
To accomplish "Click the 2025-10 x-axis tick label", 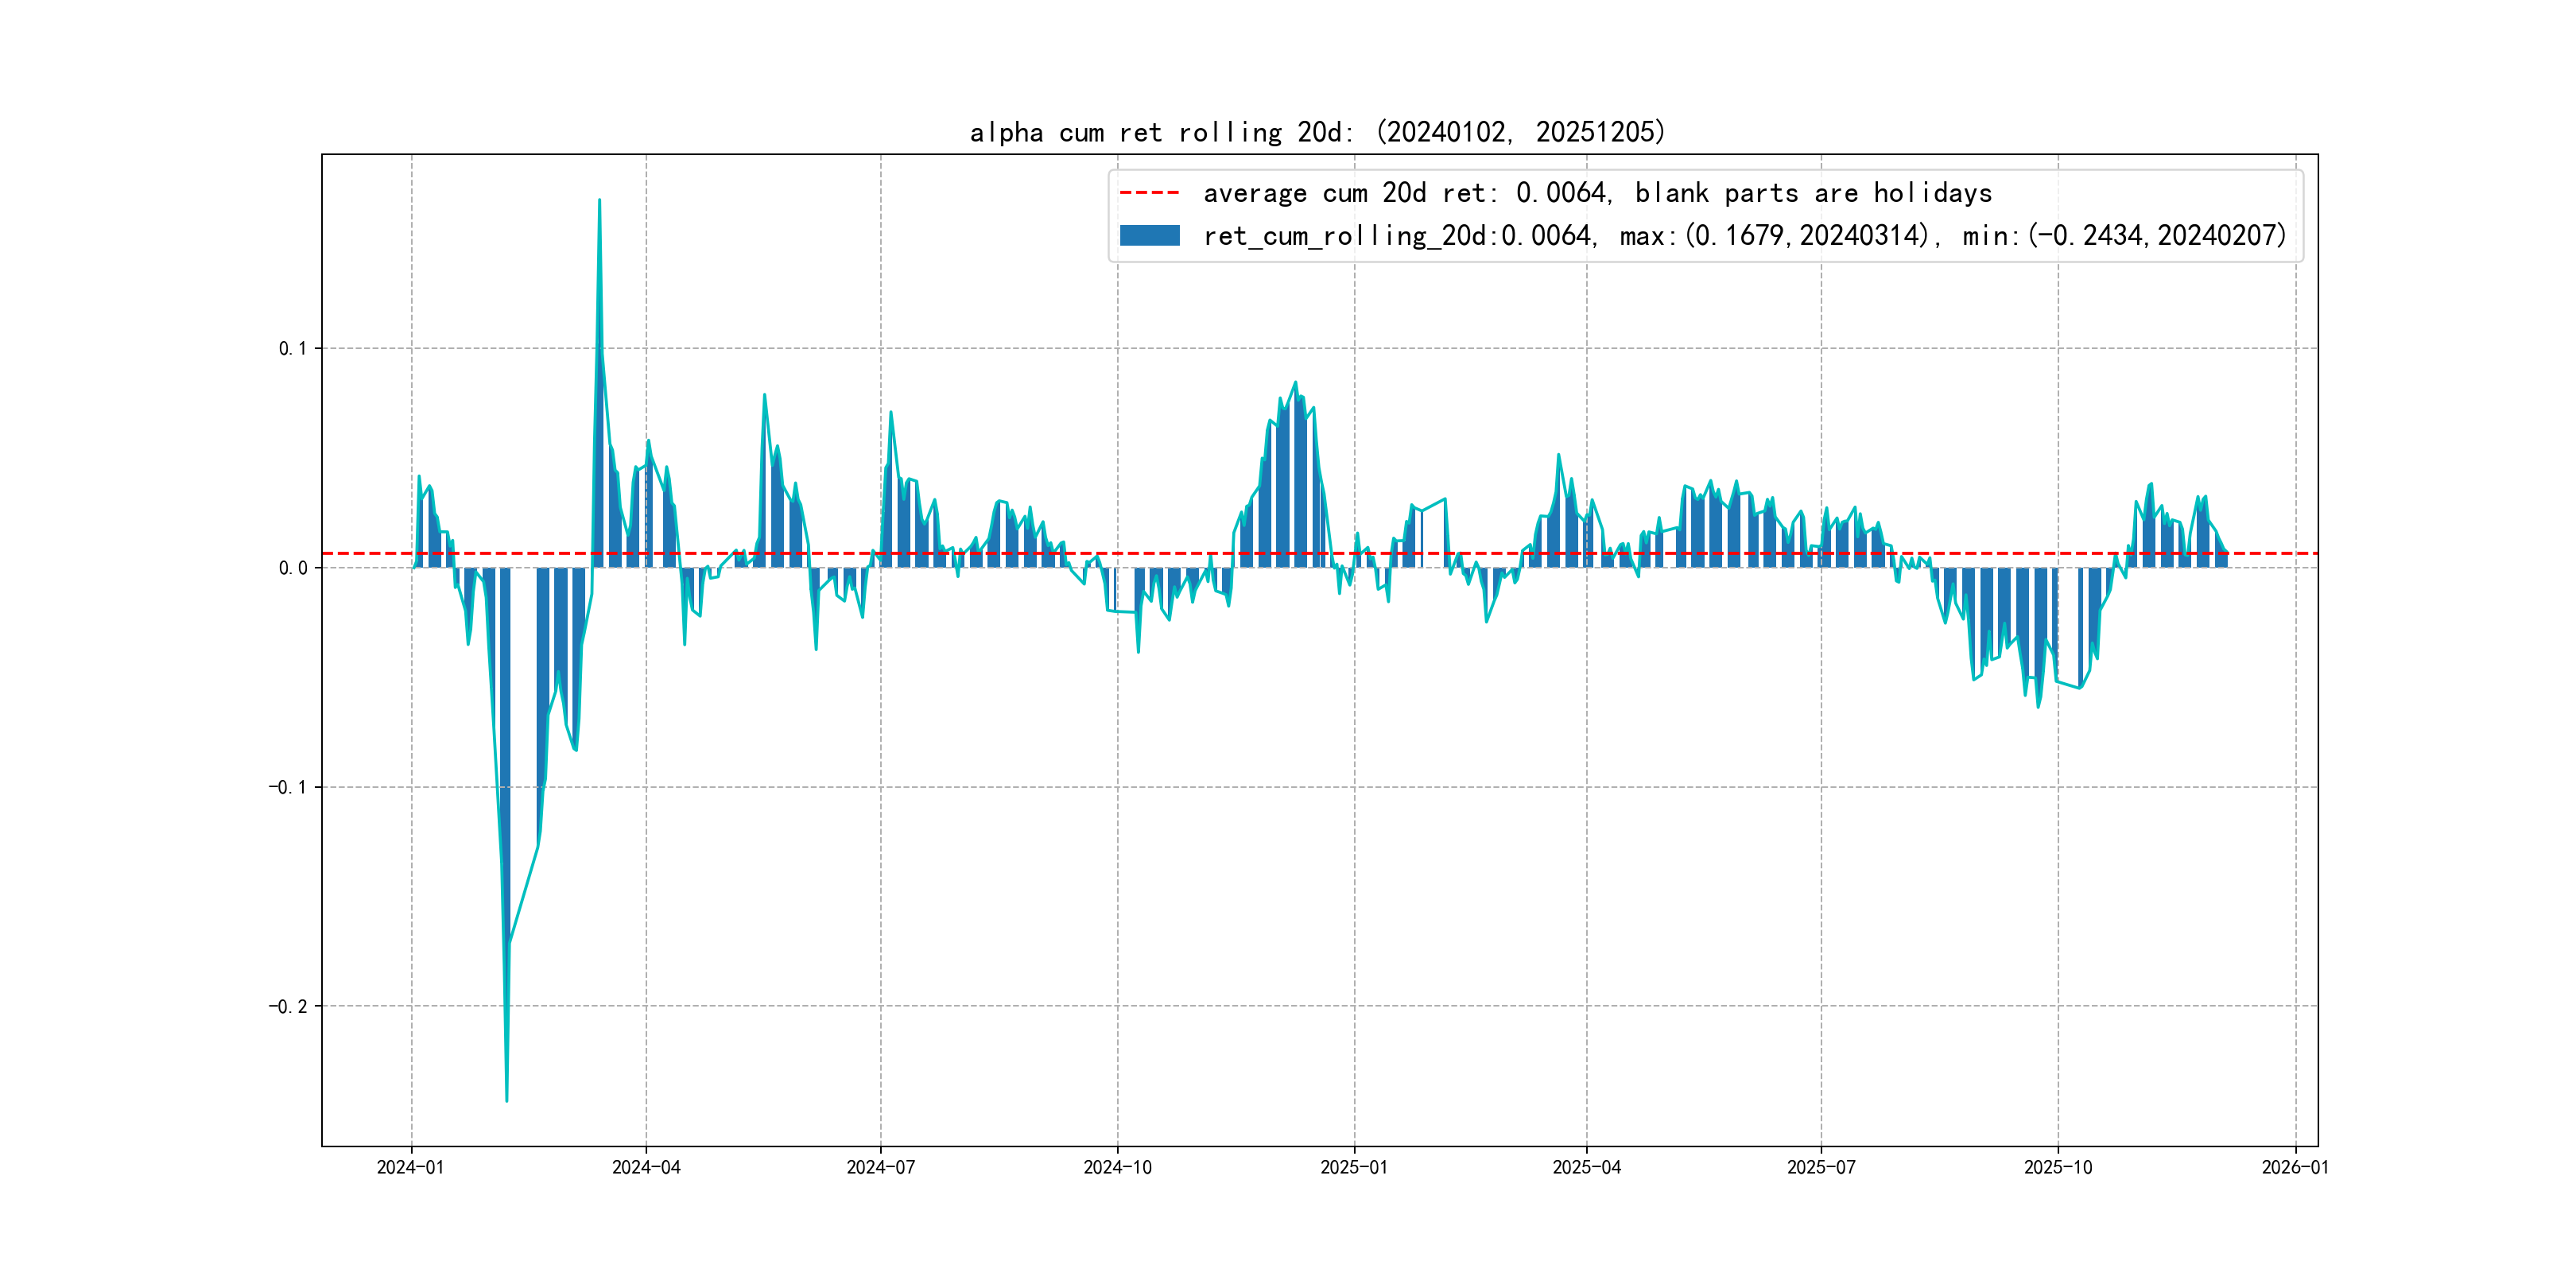I will tap(2057, 1167).
